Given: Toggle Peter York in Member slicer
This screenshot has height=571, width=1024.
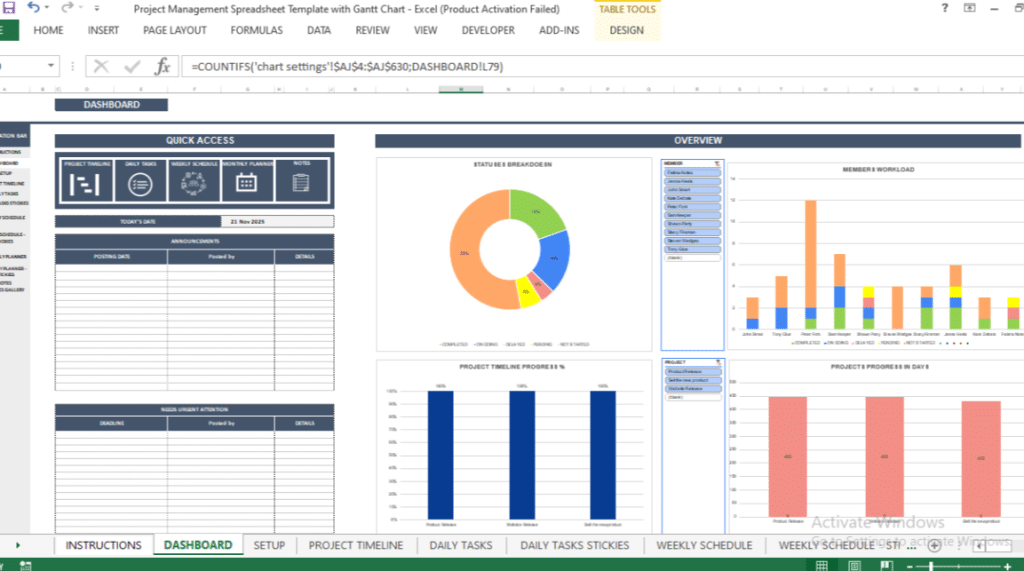Looking at the screenshot, I should point(693,206).
